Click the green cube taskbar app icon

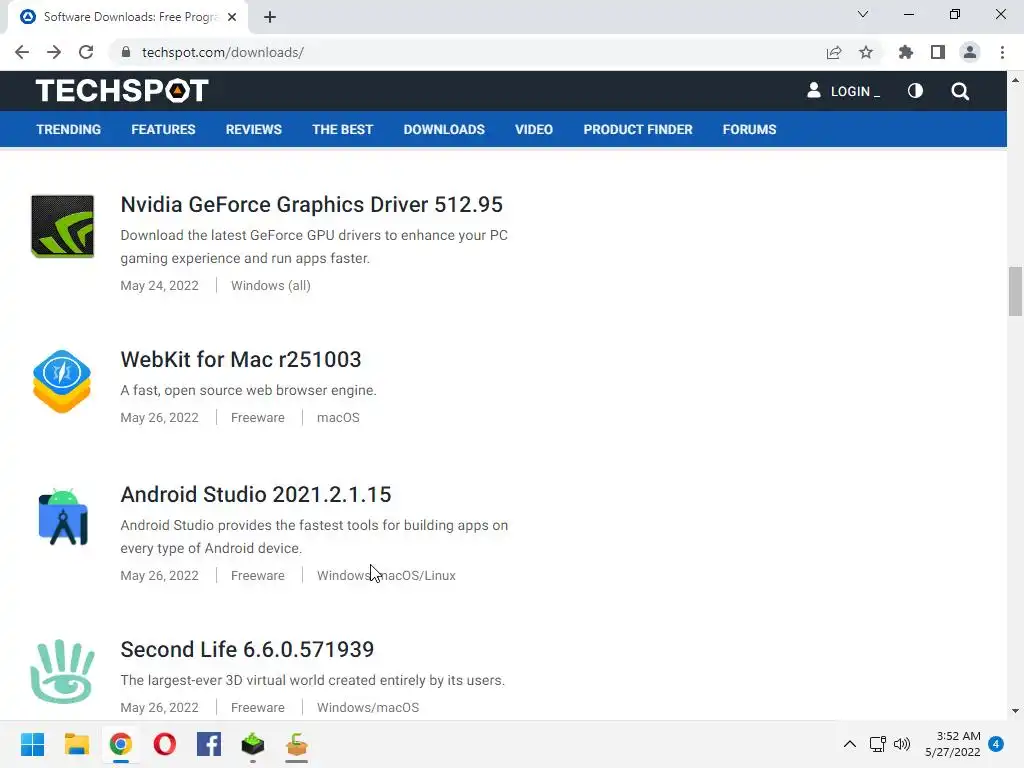coord(253,744)
